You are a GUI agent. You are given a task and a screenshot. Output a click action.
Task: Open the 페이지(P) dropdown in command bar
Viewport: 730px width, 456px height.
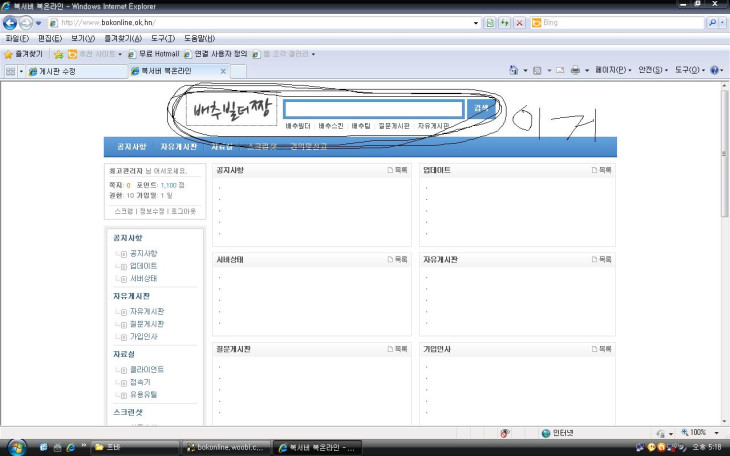[612, 71]
